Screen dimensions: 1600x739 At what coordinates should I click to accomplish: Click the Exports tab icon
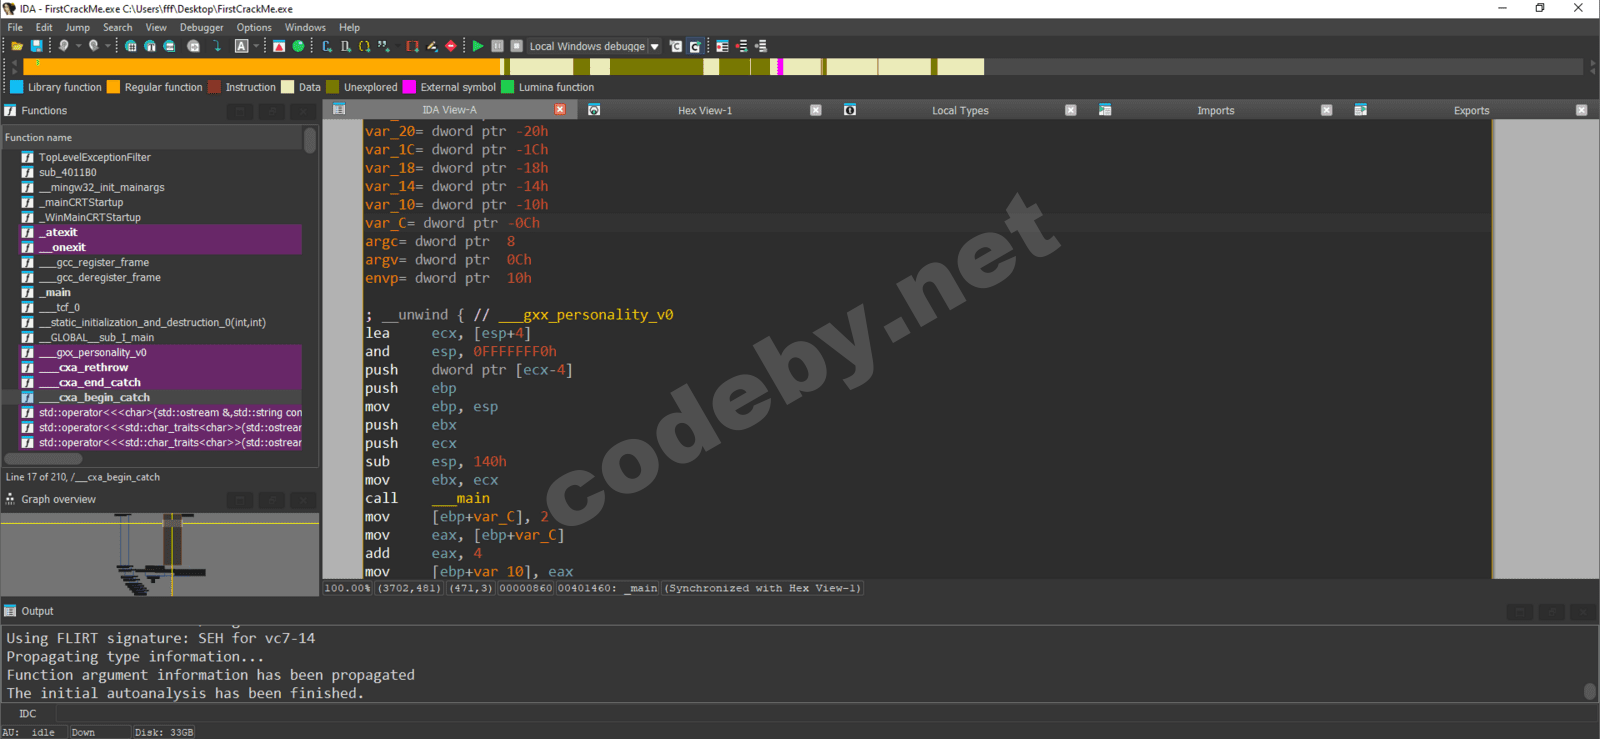coord(1361,110)
